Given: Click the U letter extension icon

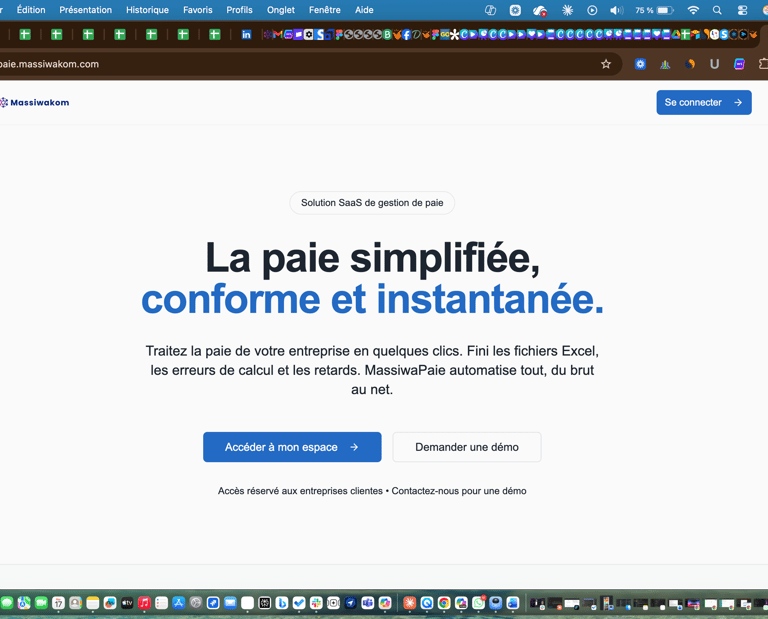Looking at the screenshot, I should [x=715, y=64].
